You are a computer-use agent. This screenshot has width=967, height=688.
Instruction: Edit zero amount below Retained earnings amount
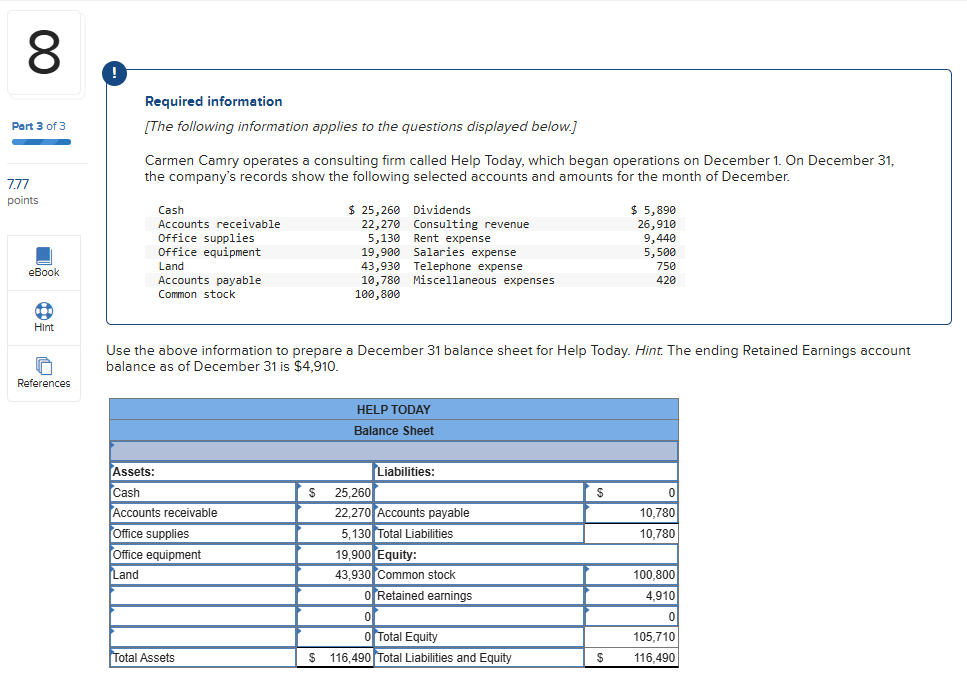pos(631,616)
